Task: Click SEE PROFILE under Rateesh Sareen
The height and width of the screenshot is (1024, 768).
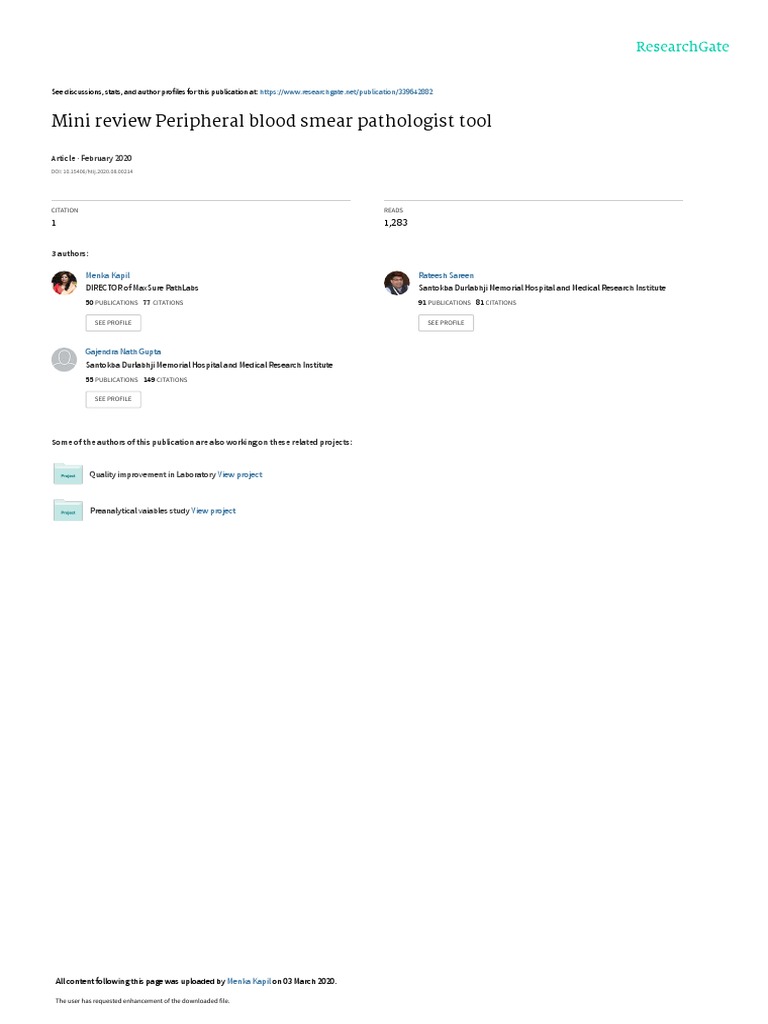Action: [446, 323]
